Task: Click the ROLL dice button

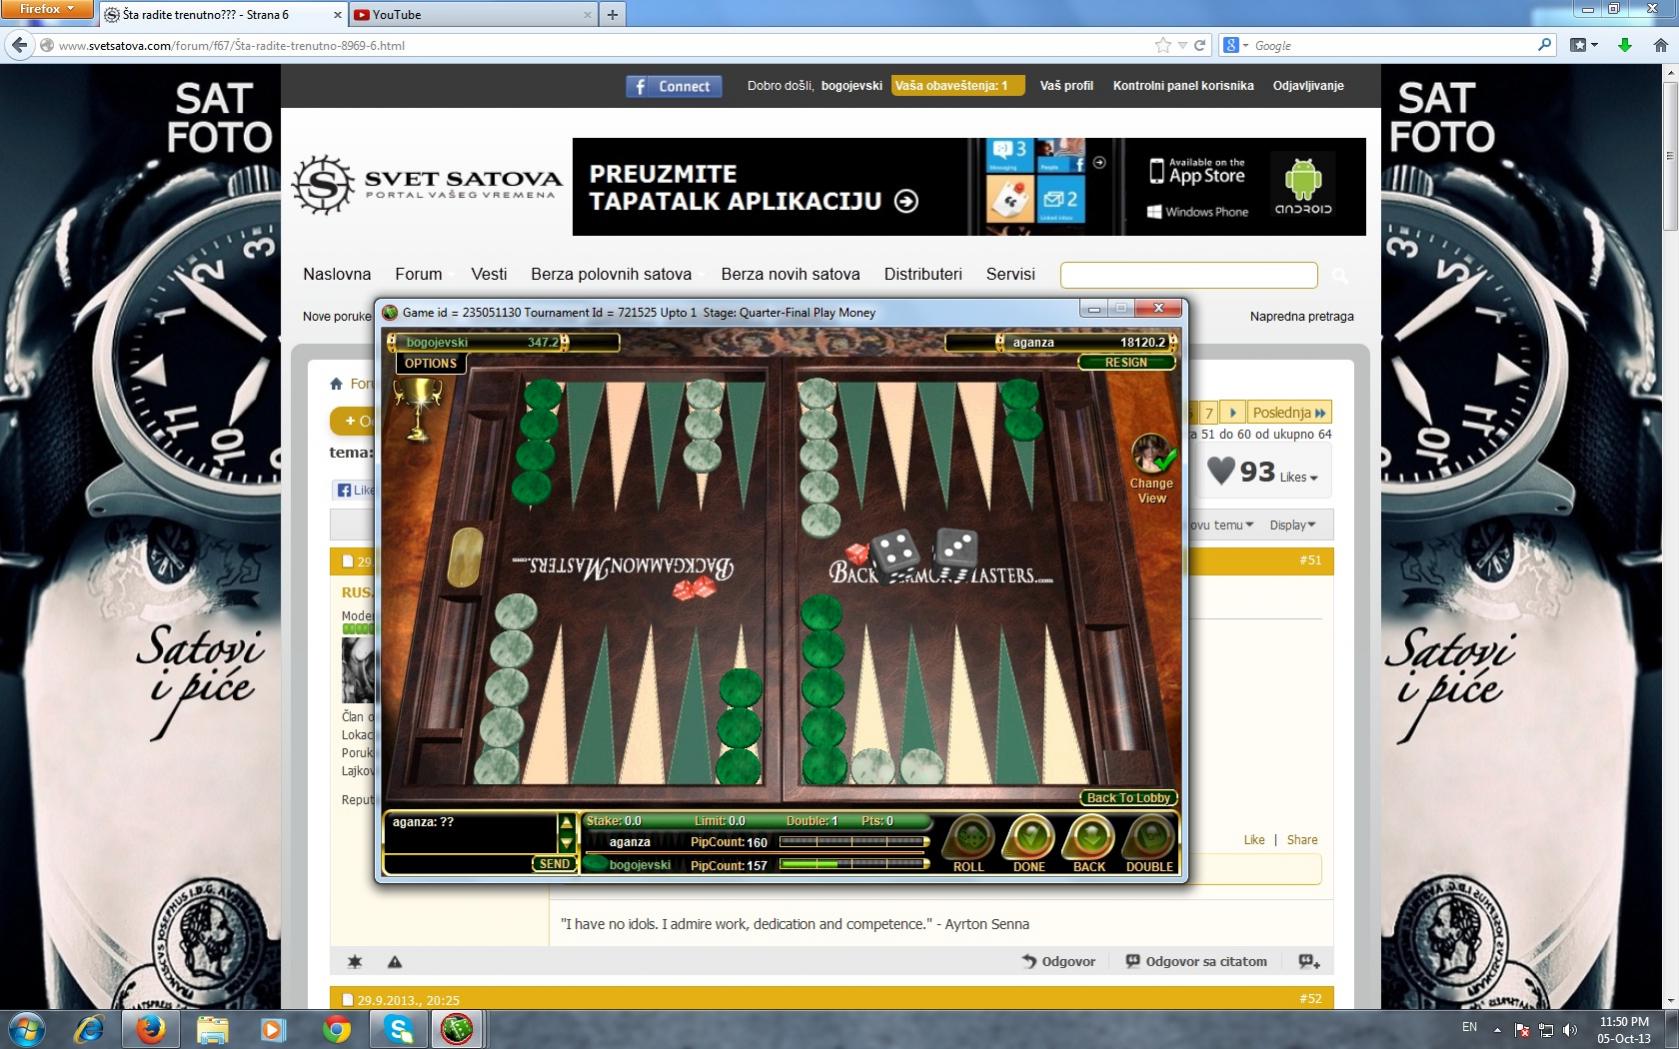Action: (x=968, y=842)
